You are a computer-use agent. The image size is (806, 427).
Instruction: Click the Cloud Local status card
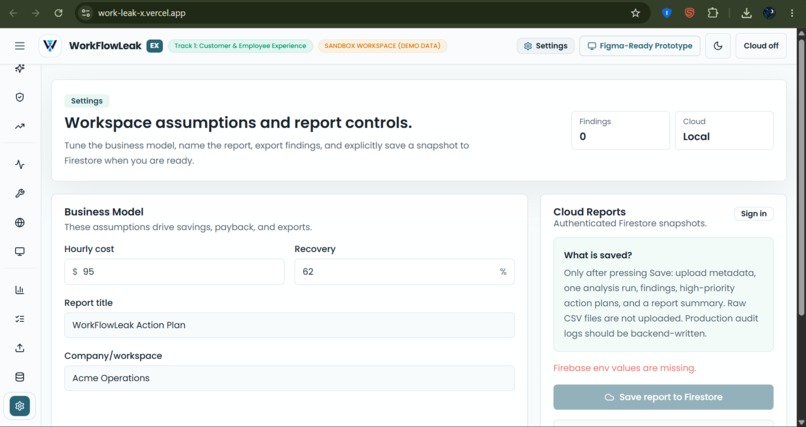pyautogui.click(x=724, y=131)
